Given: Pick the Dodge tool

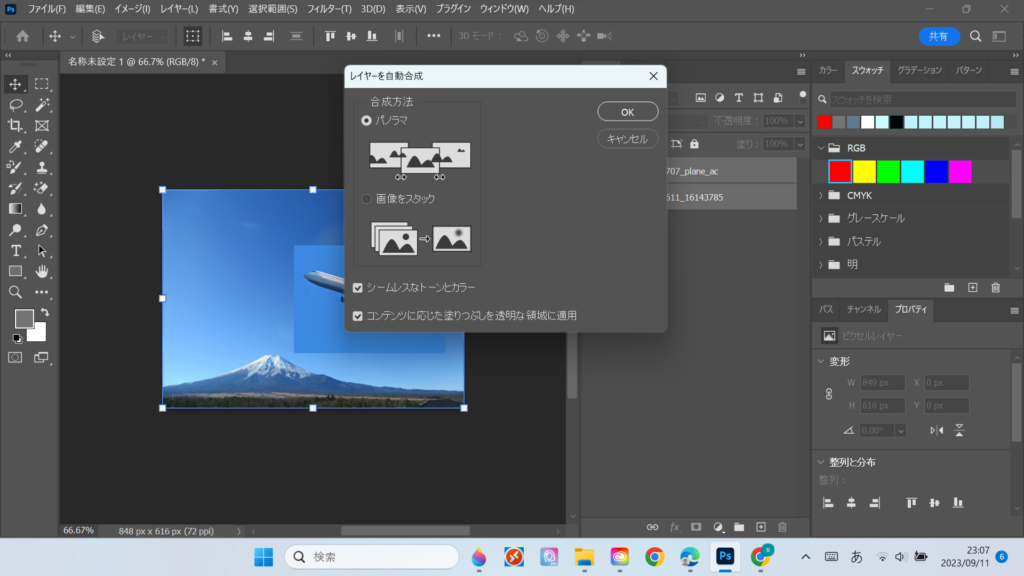Looking at the screenshot, I should point(15,230).
